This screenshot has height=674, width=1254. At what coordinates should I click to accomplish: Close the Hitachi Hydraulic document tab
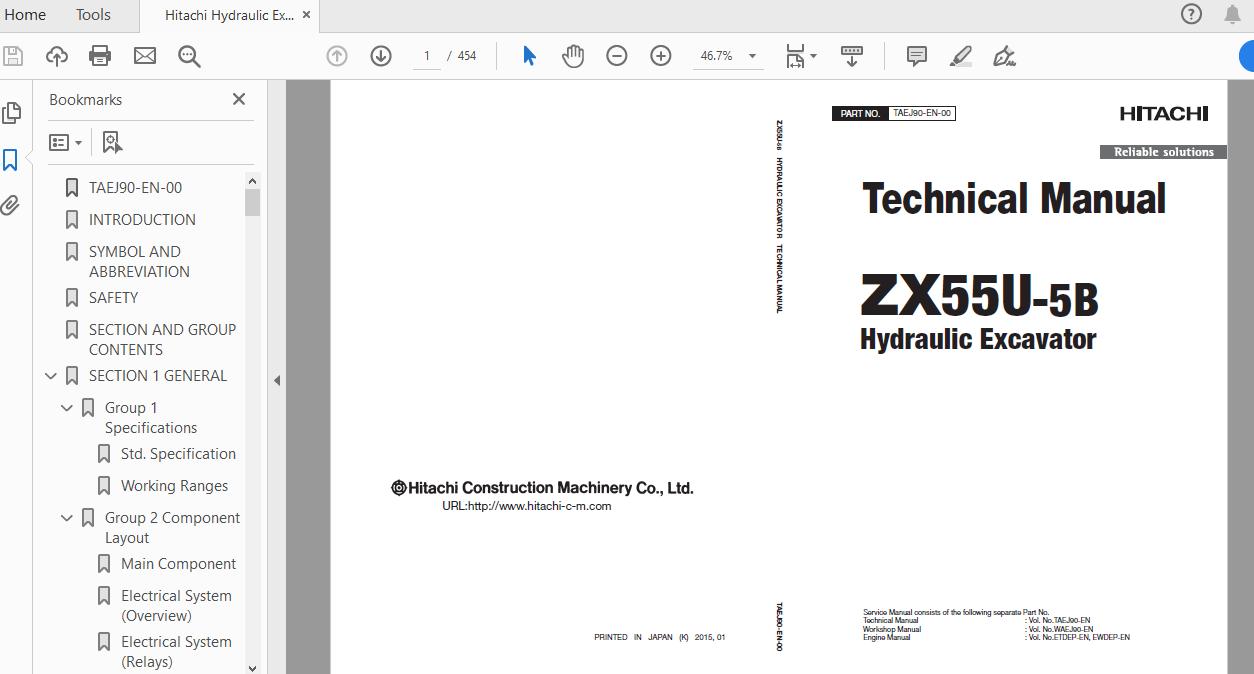[306, 15]
